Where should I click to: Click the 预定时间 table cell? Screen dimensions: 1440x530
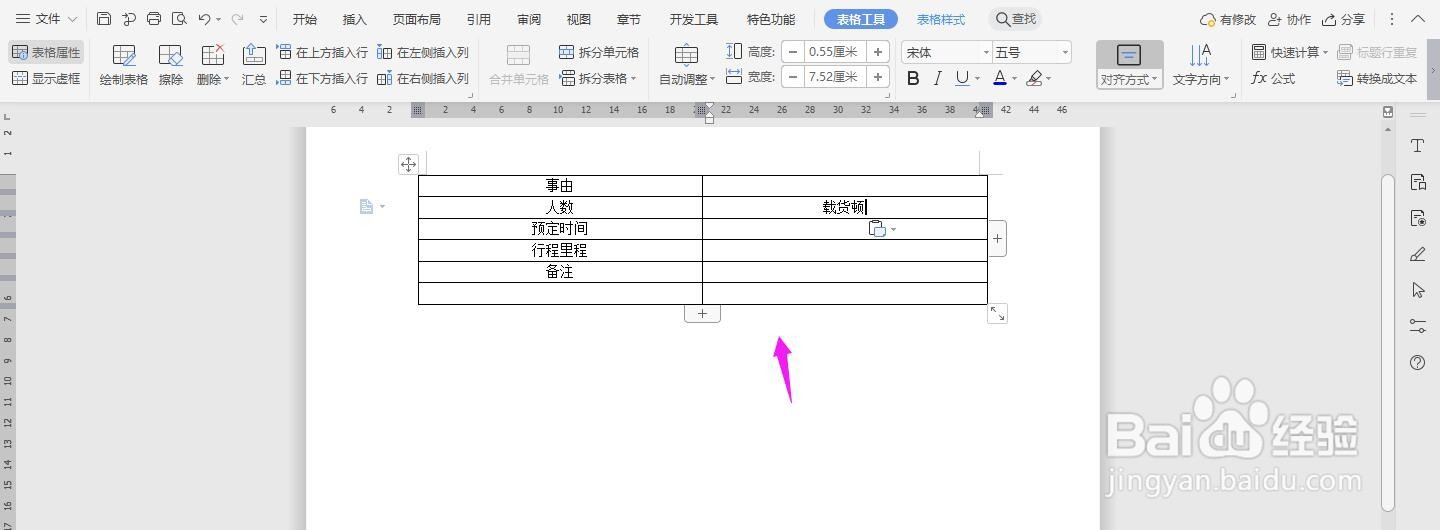(x=560, y=229)
